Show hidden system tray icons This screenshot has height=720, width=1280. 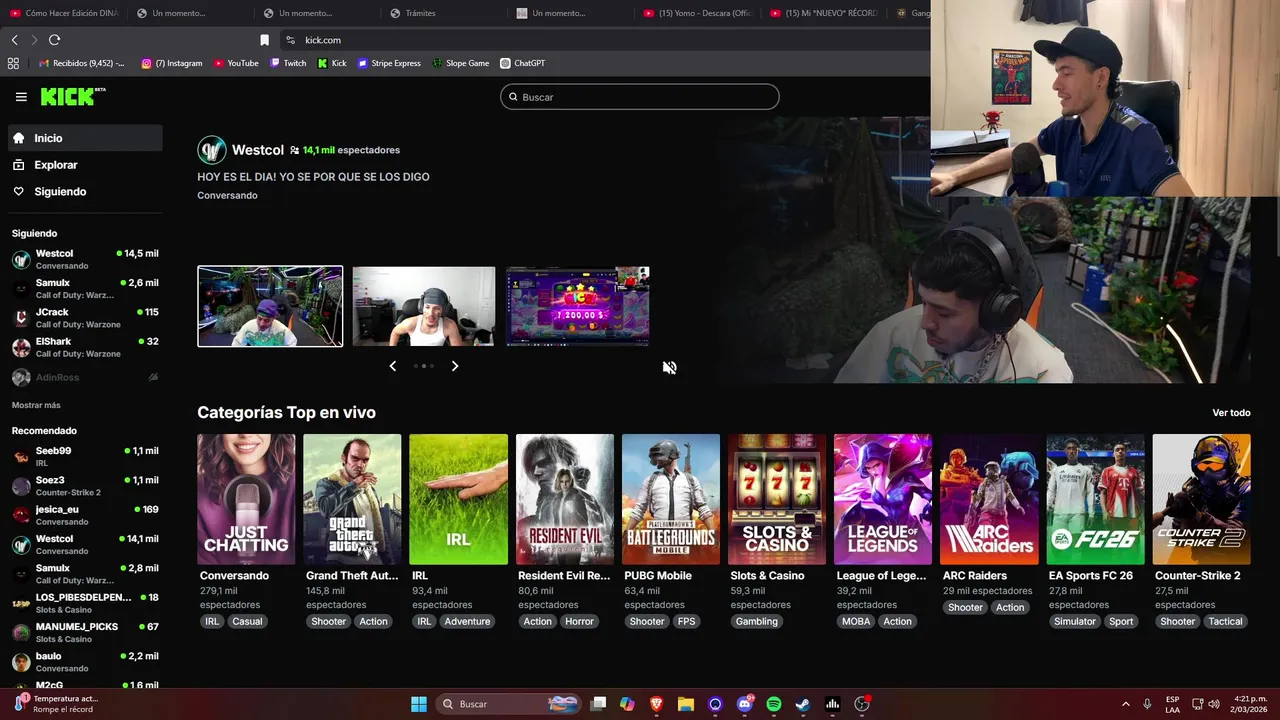click(x=1125, y=704)
